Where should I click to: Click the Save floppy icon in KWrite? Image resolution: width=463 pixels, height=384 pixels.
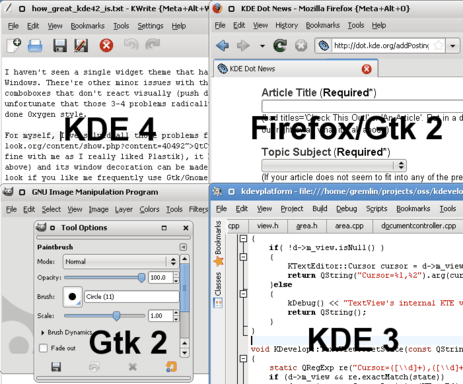click(60, 46)
